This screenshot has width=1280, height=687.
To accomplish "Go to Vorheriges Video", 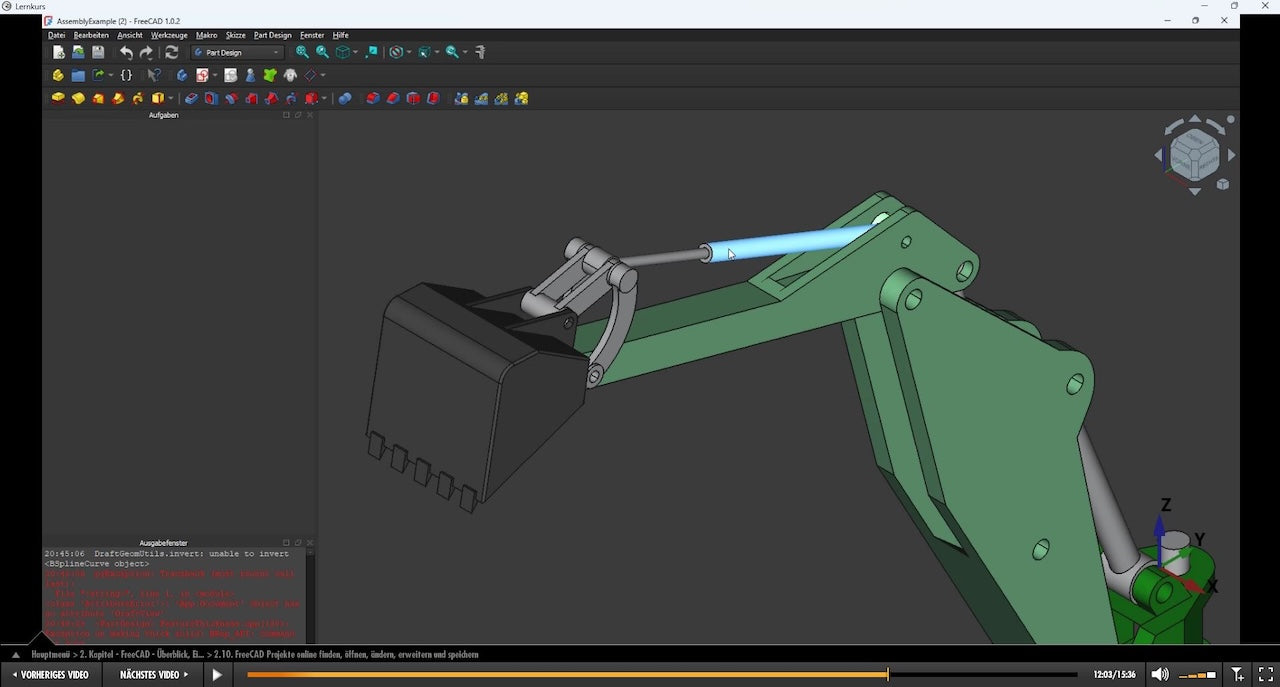I will [x=51, y=674].
